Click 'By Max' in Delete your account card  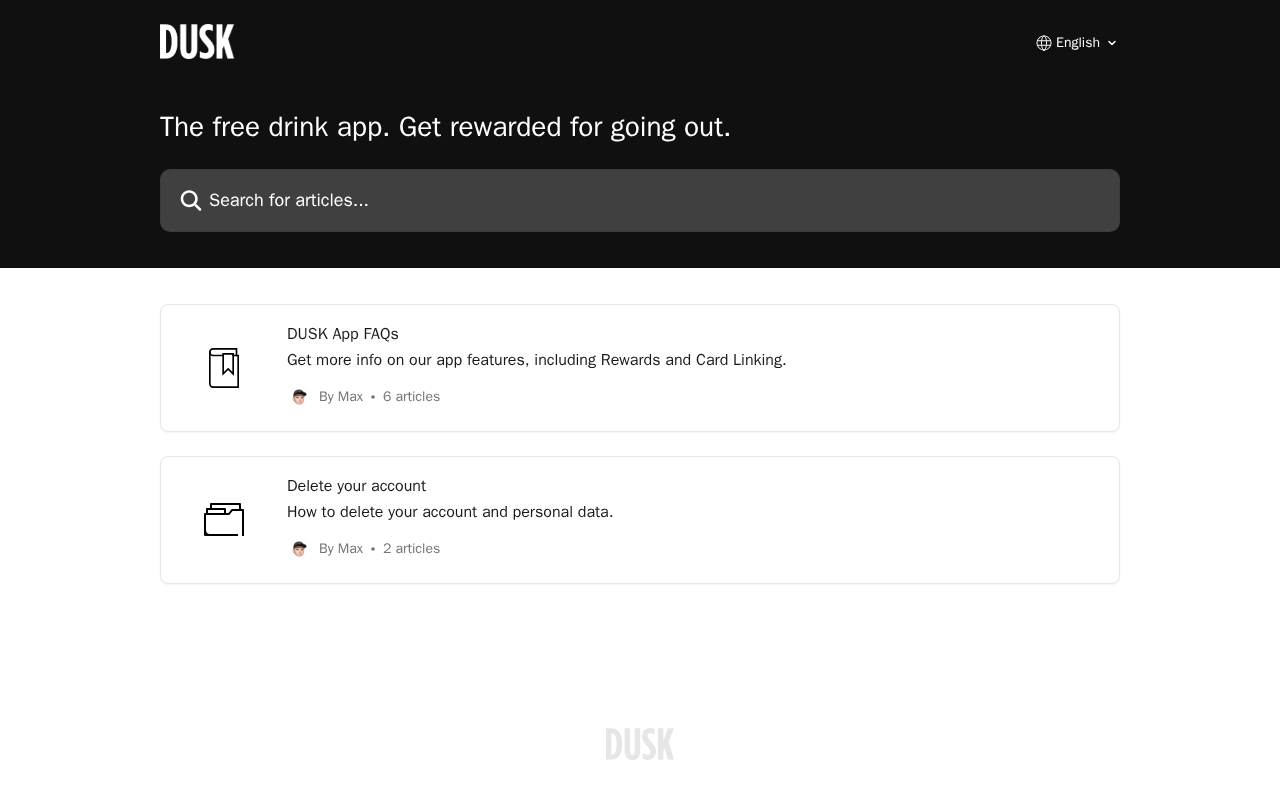(x=341, y=549)
